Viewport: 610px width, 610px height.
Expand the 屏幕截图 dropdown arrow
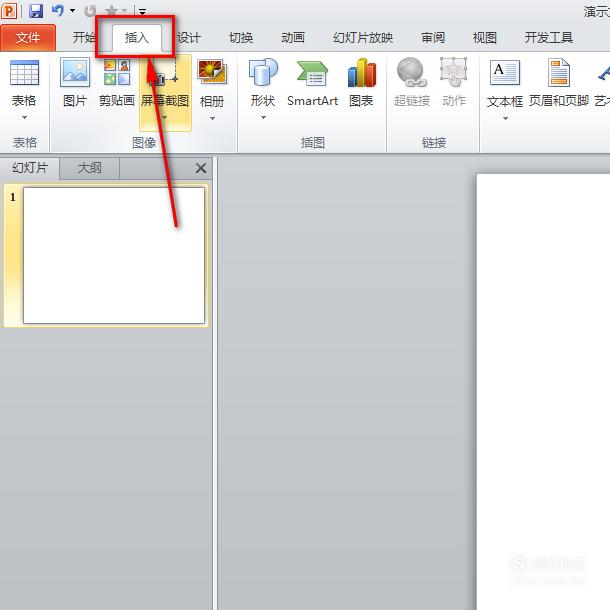(x=165, y=117)
